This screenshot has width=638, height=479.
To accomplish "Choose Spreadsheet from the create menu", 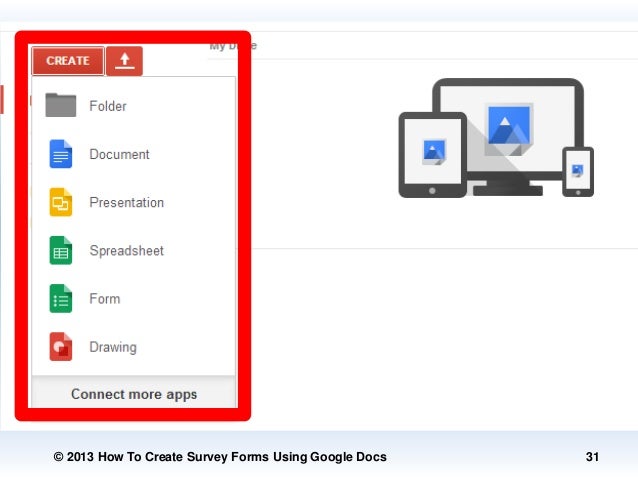I will (133, 251).
